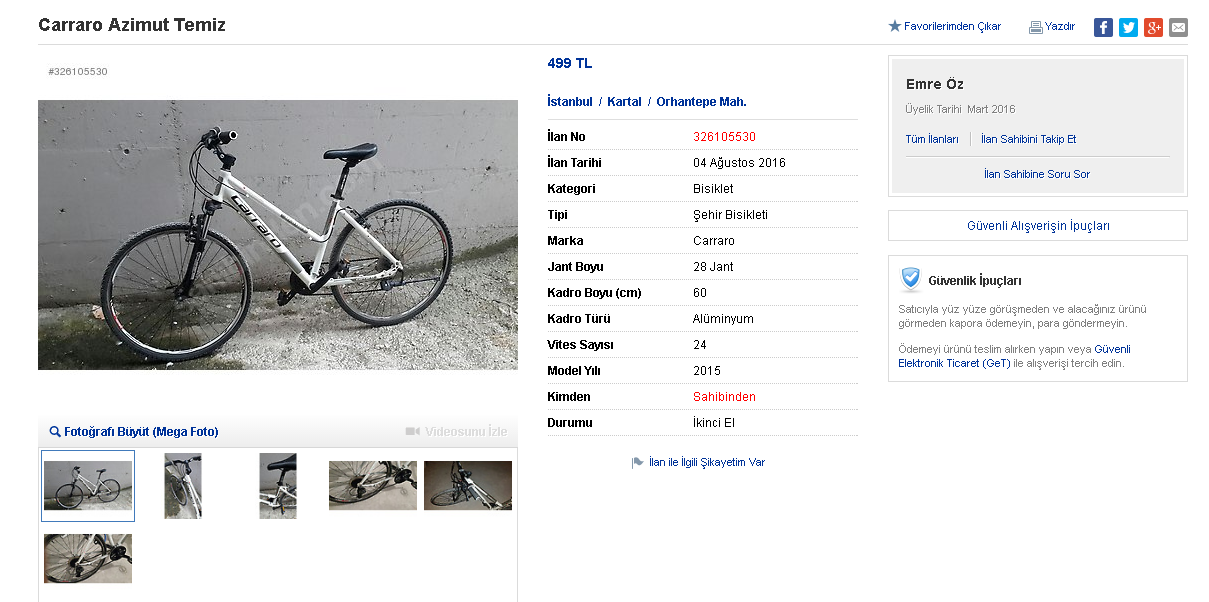
Task: Open Tüm İlanları of the seller
Action: [x=932, y=139]
